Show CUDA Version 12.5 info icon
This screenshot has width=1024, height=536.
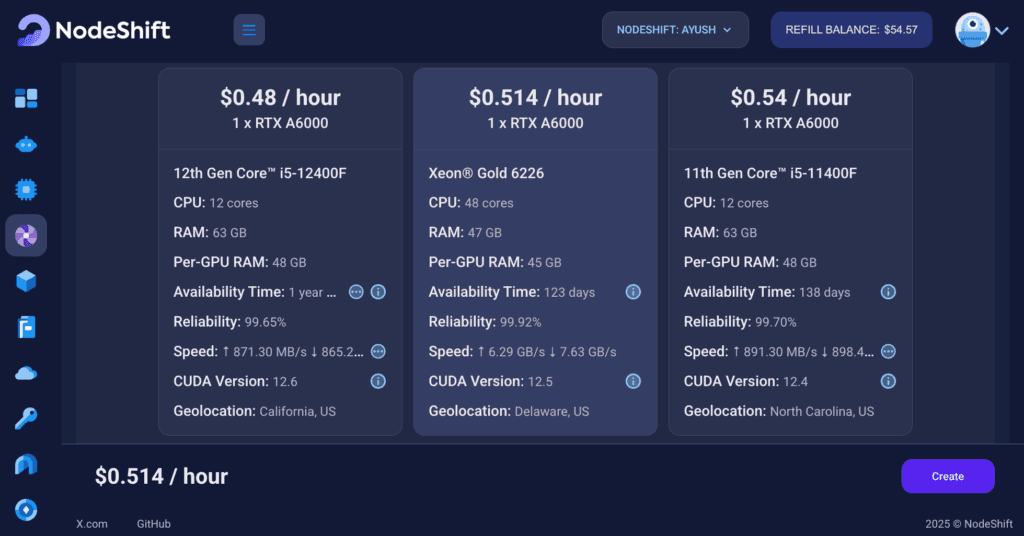click(633, 381)
